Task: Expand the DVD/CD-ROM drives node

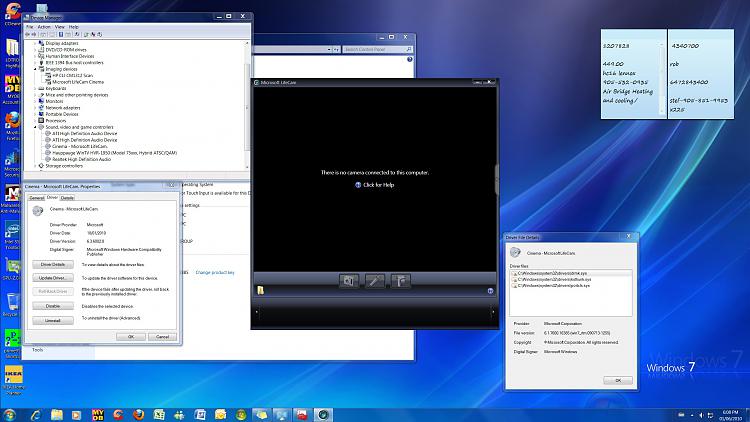Action: click(35, 50)
